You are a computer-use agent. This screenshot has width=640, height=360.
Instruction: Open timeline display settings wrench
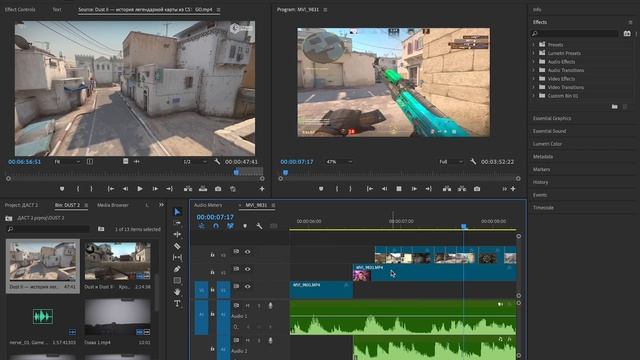click(259, 226)
